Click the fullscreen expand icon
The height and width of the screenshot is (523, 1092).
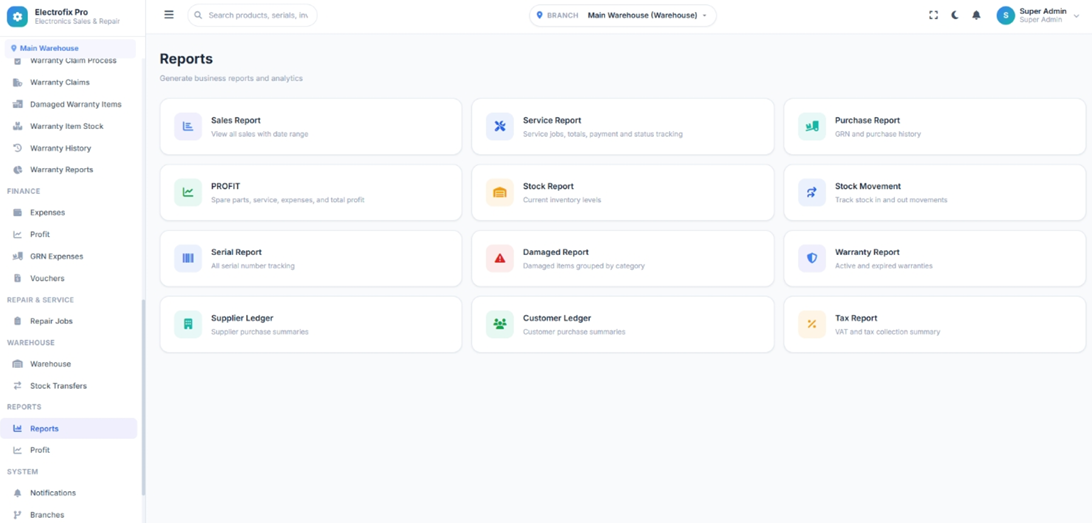(x=933, y=15)
